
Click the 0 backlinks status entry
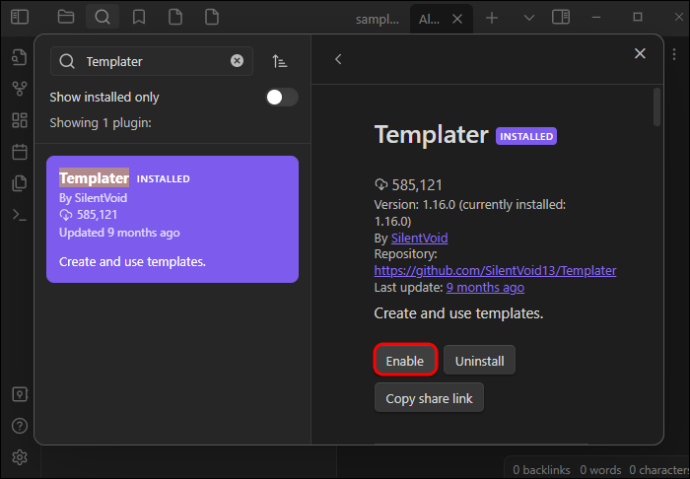[541, 470]
